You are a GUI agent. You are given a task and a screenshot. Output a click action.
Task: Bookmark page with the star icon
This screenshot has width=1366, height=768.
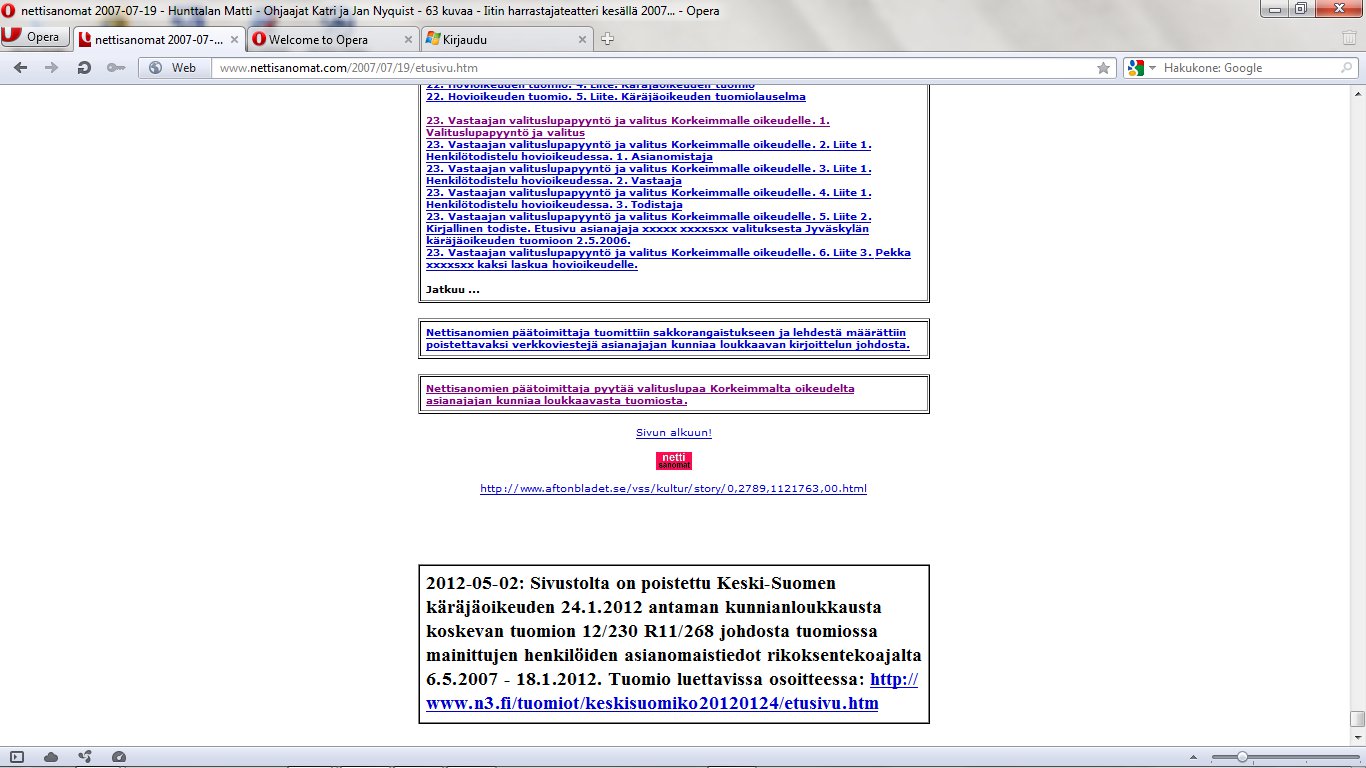pos(1103,68)
